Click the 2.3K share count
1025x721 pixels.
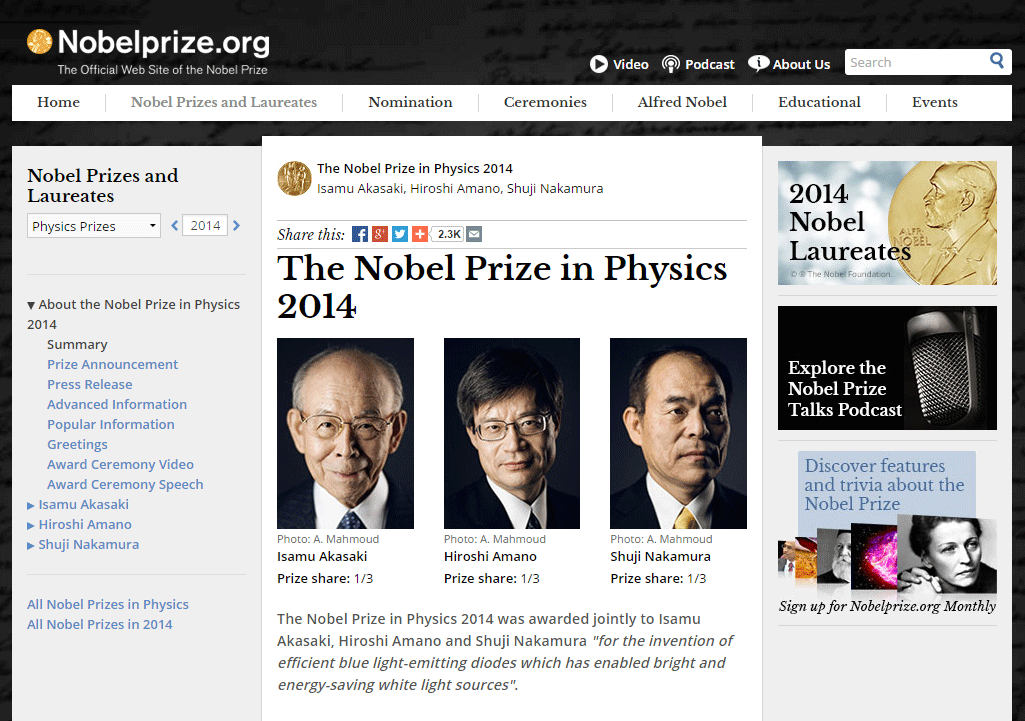pyautogui.click(x=449, y=234)
